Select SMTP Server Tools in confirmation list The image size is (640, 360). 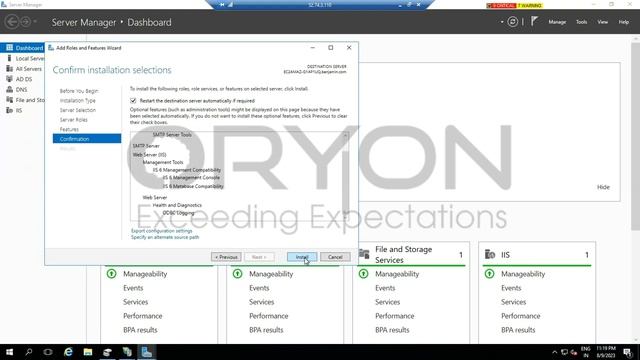[172, 135]
